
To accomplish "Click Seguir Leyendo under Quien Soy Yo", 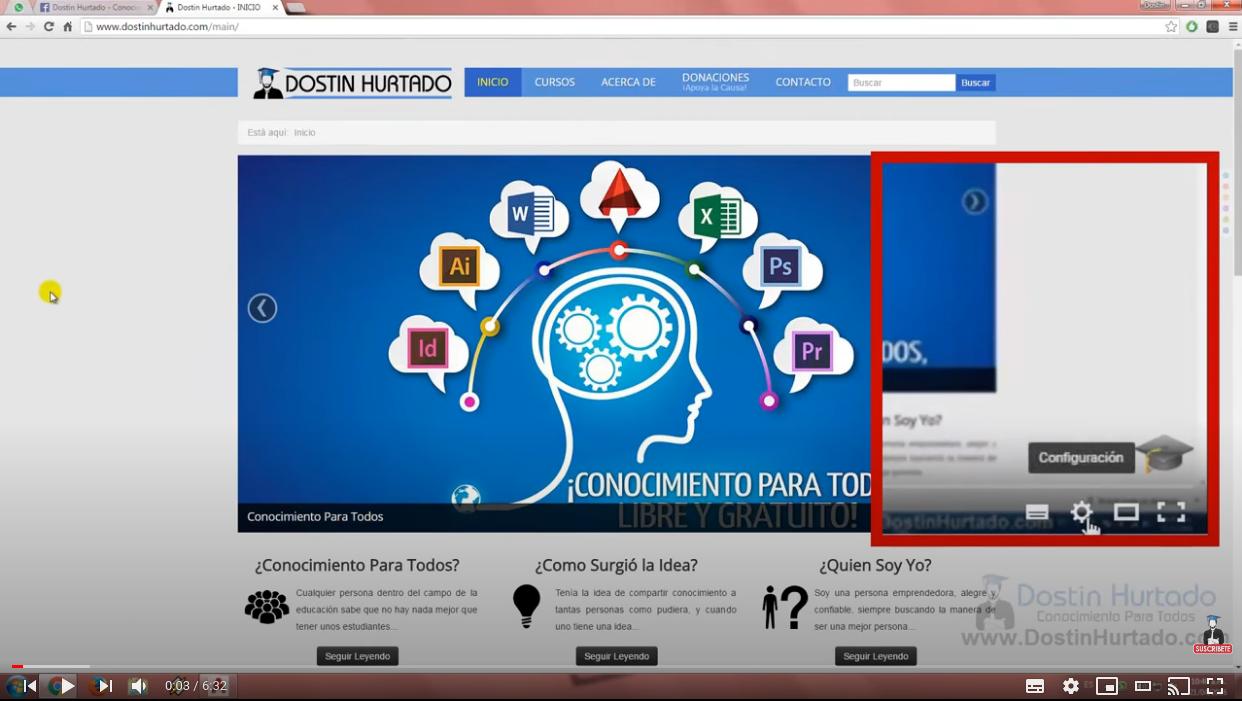I will pos(876,656).
